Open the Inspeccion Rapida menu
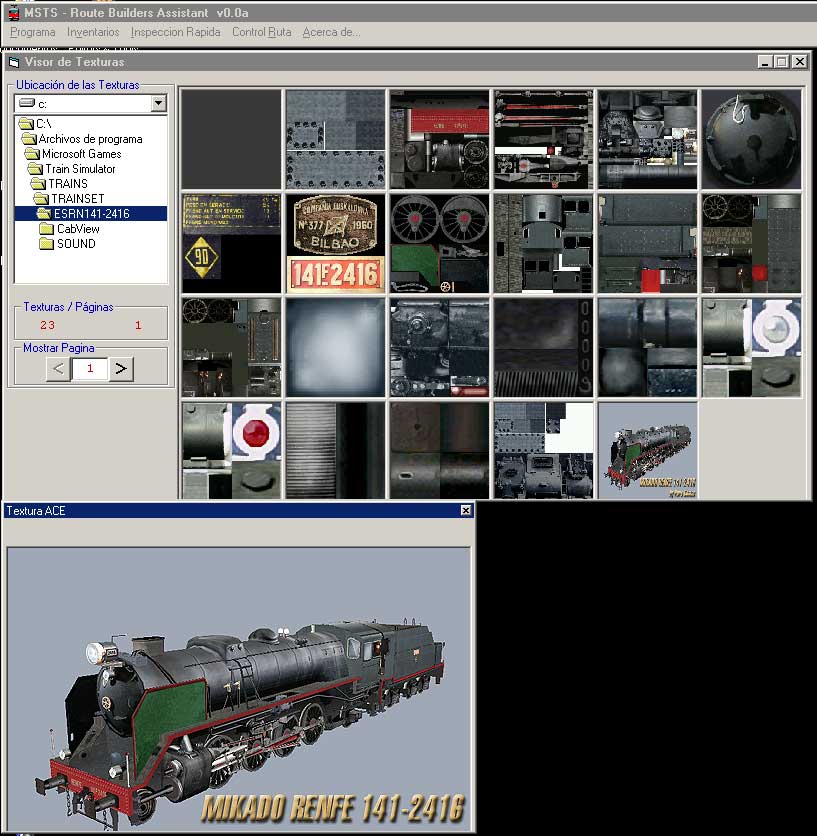 click(x=175, y=32)
